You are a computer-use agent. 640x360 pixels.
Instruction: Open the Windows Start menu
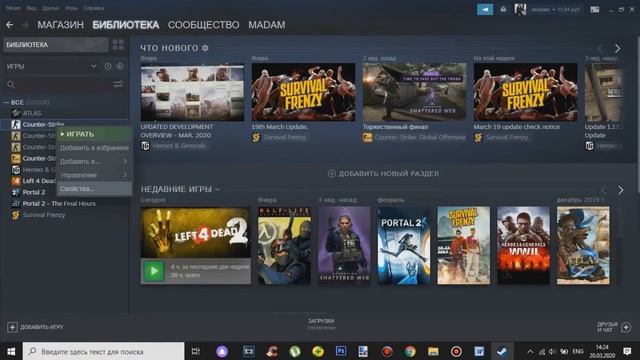click(x=11, y=351)
